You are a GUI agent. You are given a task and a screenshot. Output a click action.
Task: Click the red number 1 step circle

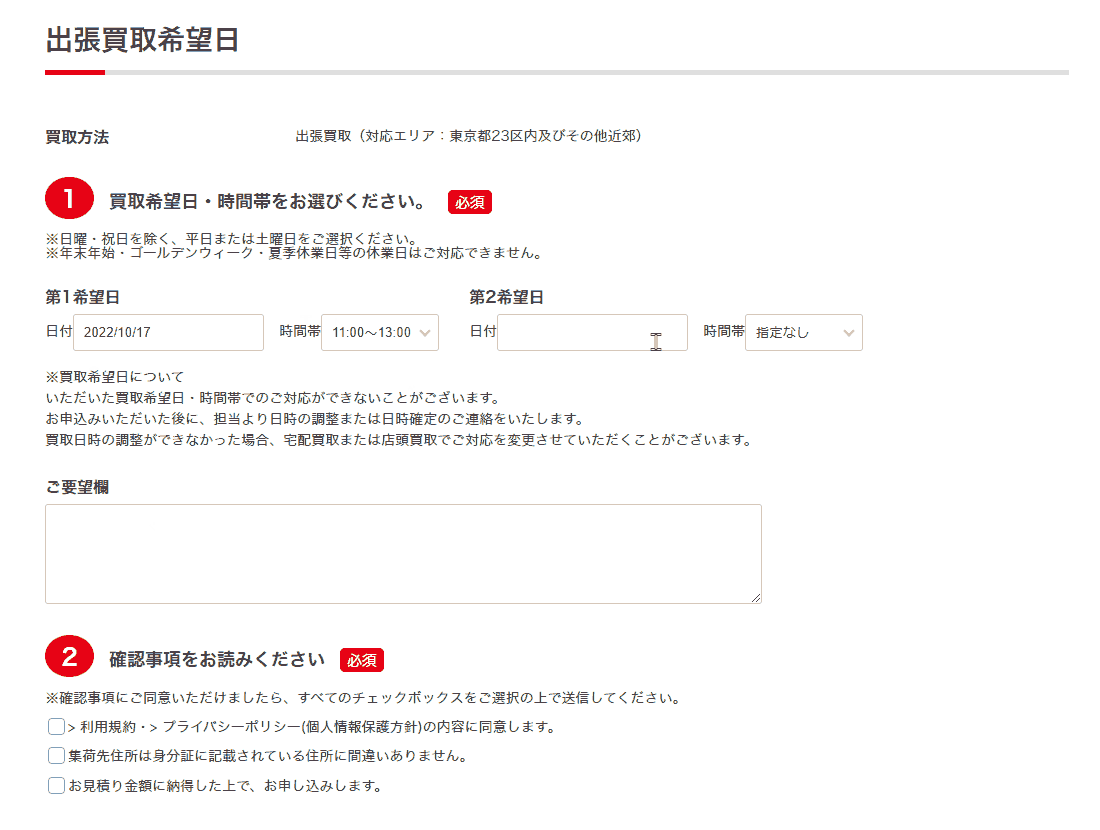pyautogui.click(x=68, y=199)
